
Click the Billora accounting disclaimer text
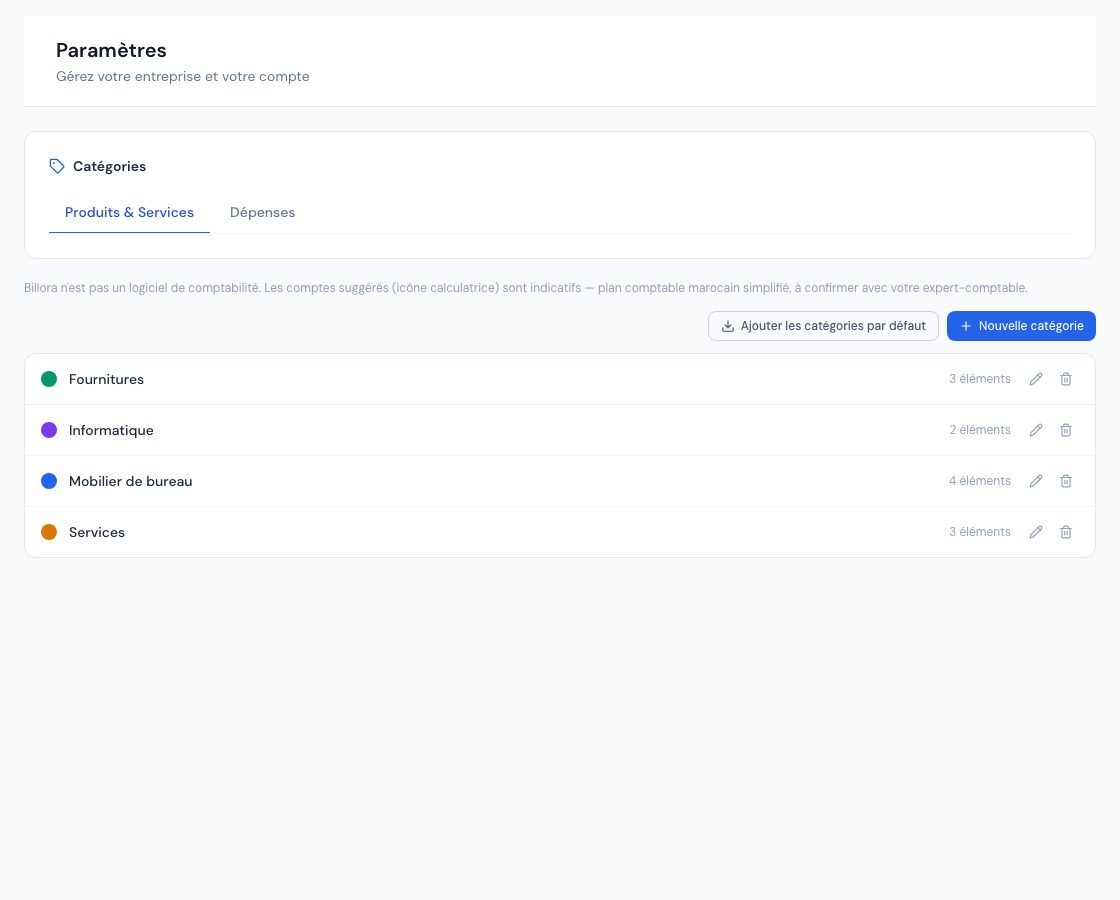[x=526, y=288]
